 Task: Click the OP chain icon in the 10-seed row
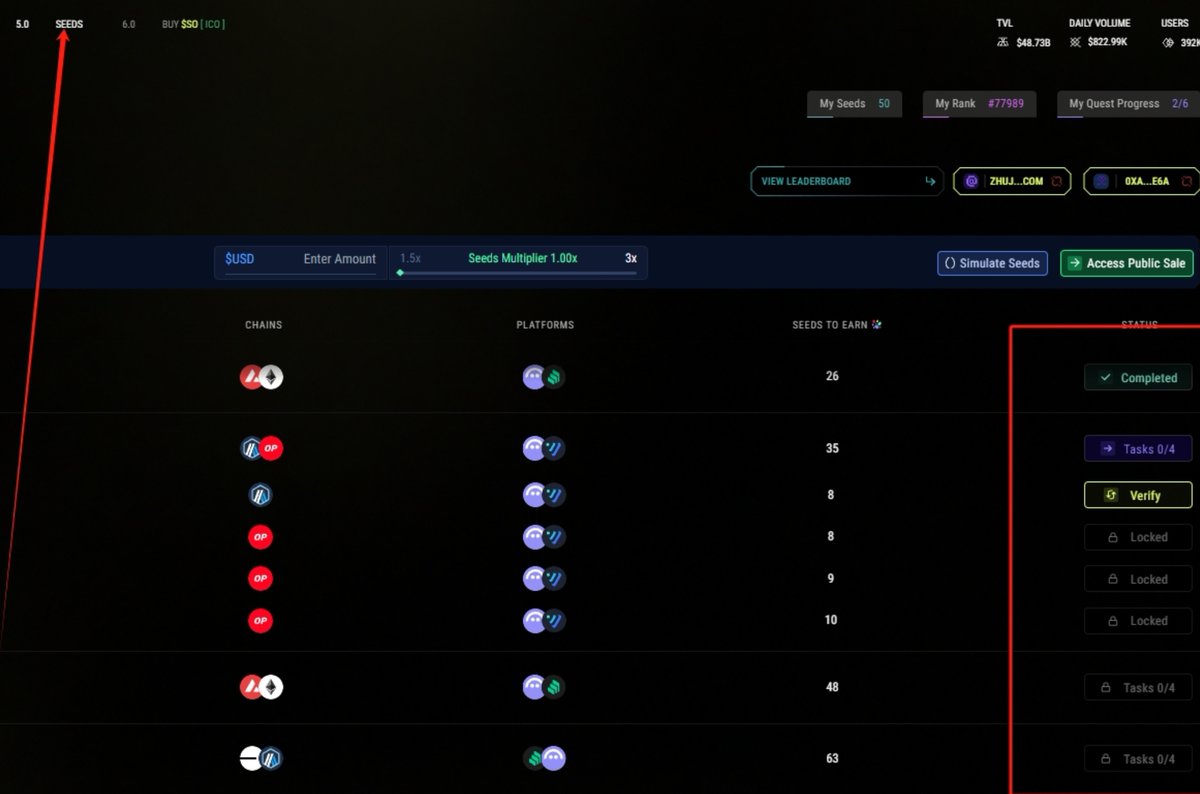click(260, 621)
